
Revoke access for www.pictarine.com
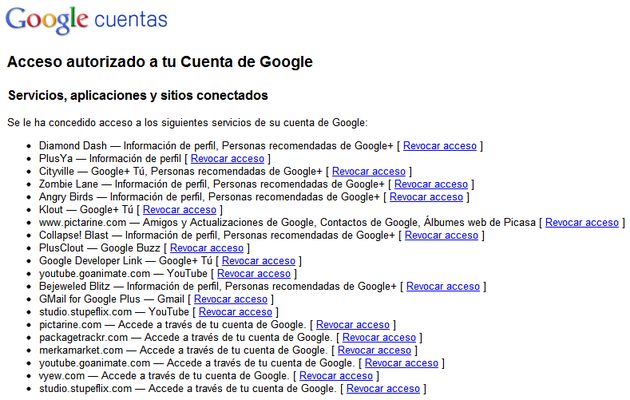[x=582, y=222]
